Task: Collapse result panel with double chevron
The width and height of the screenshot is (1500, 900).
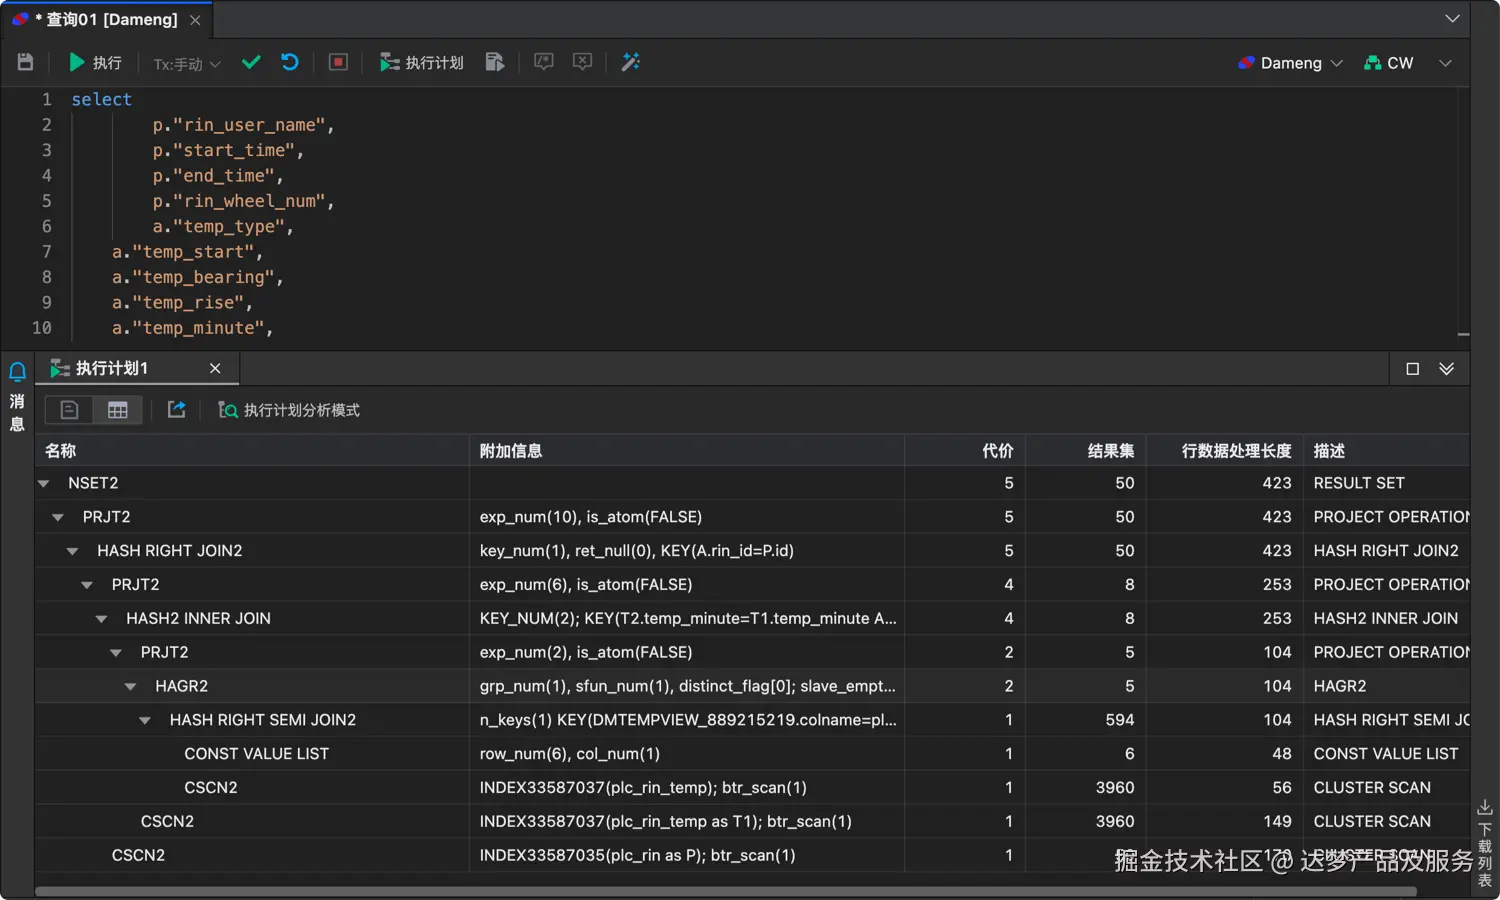Action: [1446, 369]
